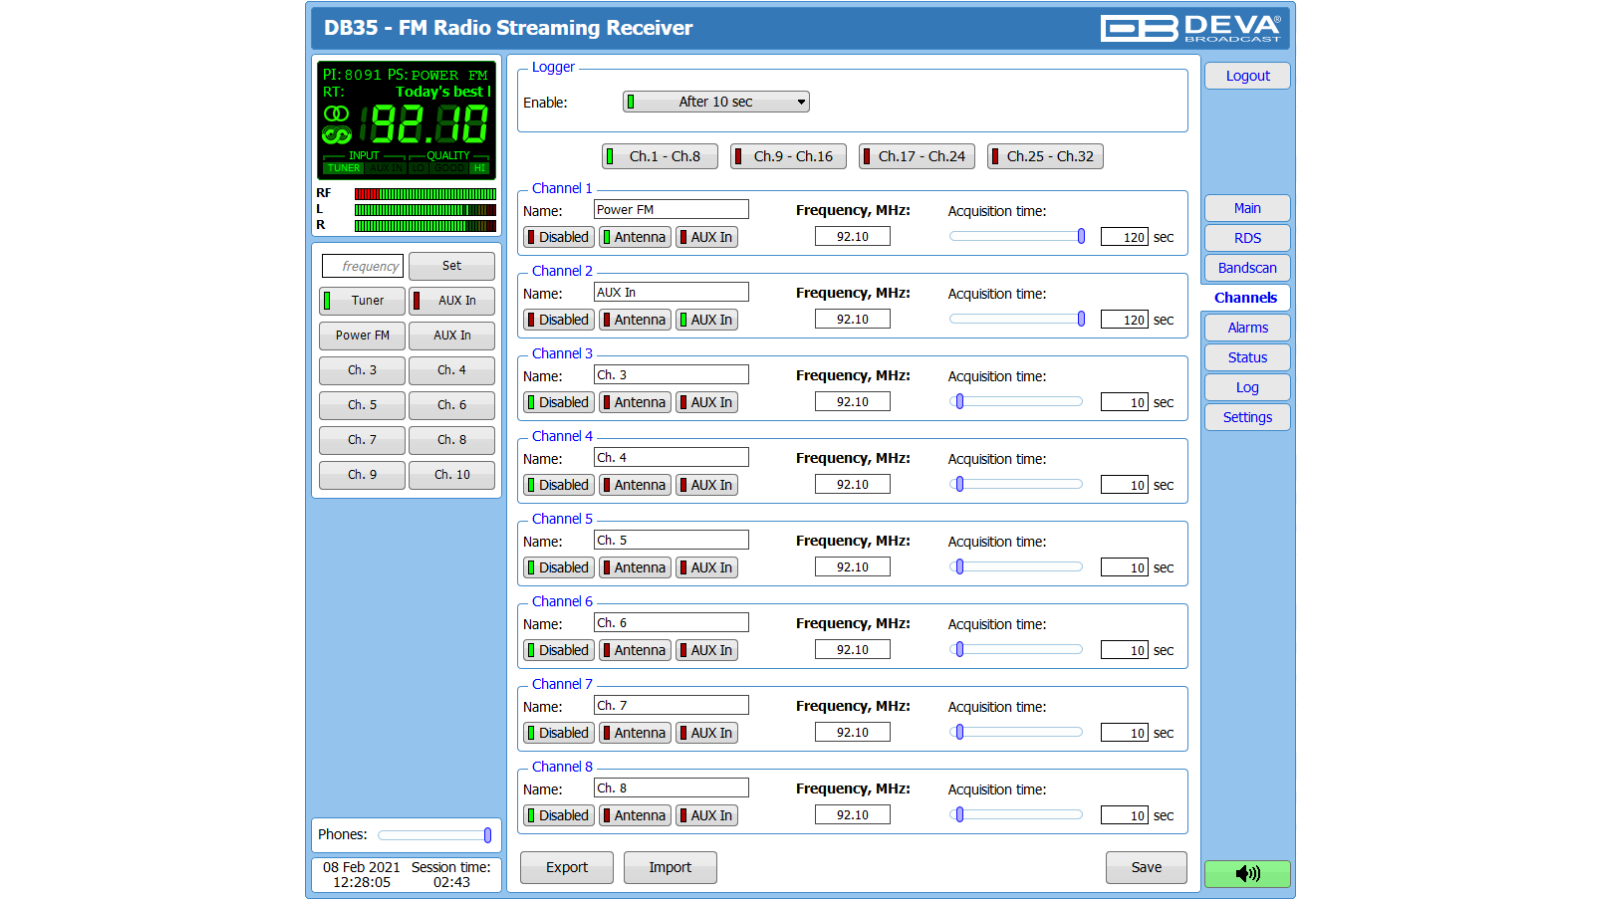
Task: Adjust Channel 8 acquisition time slider
Action: pyautogui.click(x=1017, y=815)
